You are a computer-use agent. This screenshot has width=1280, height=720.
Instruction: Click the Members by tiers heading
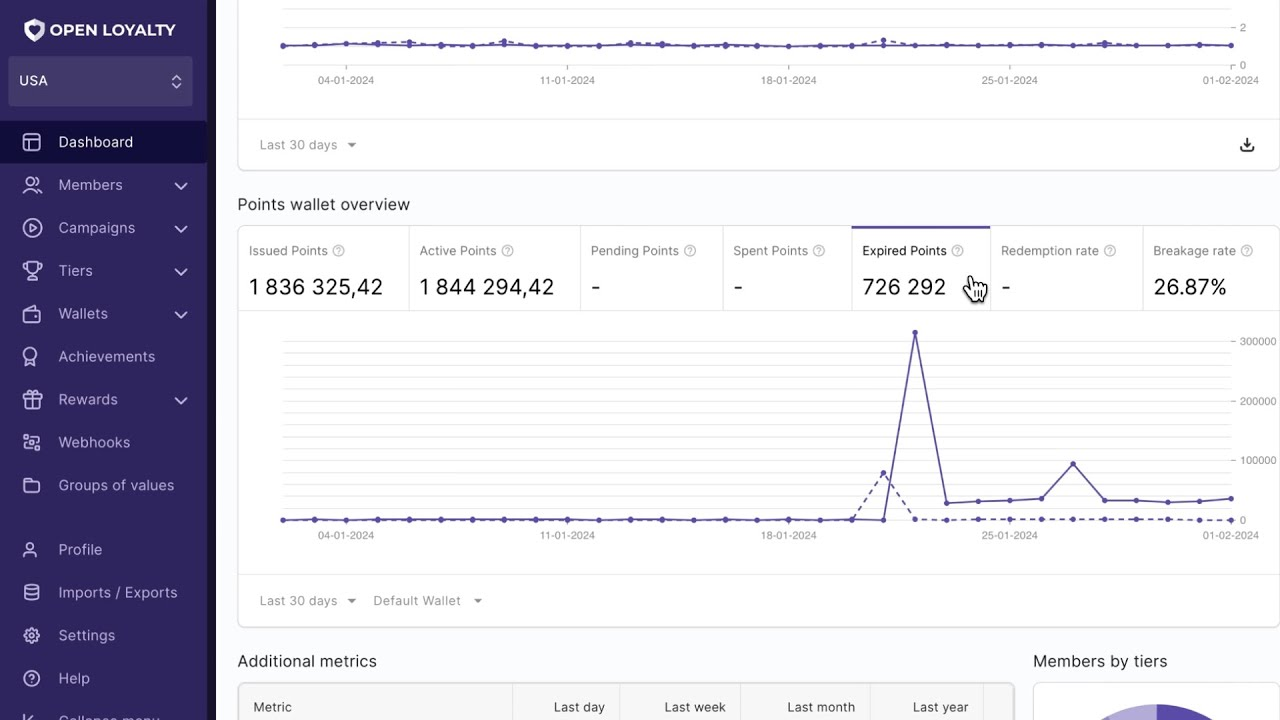point(1100,662)
